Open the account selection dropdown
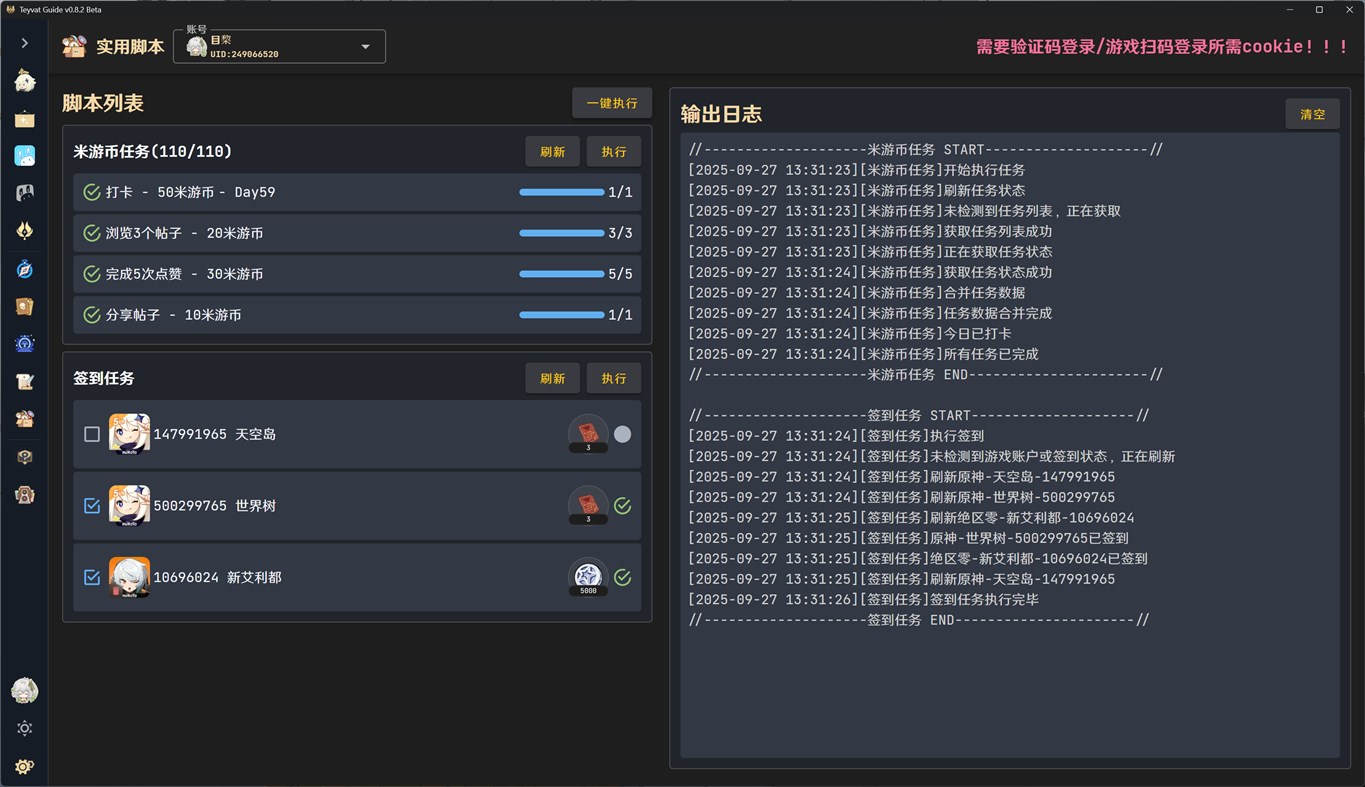Viewport: 1365px width, 787px height. tap(366, 46)
